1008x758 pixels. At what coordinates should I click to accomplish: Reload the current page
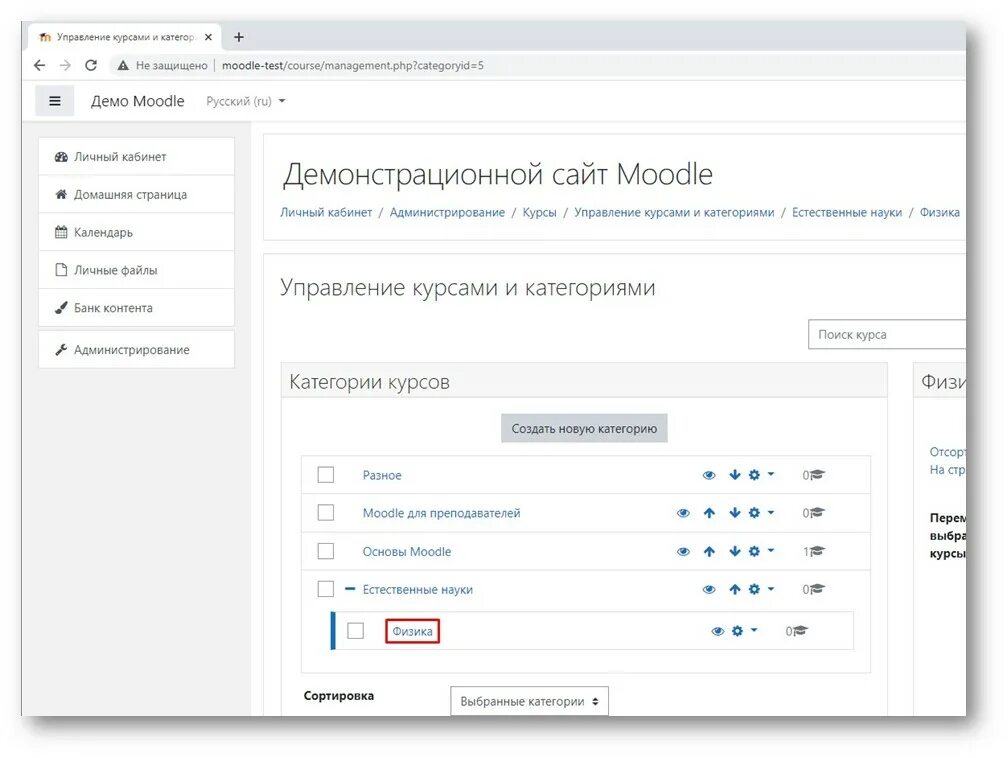click(91, 65)
